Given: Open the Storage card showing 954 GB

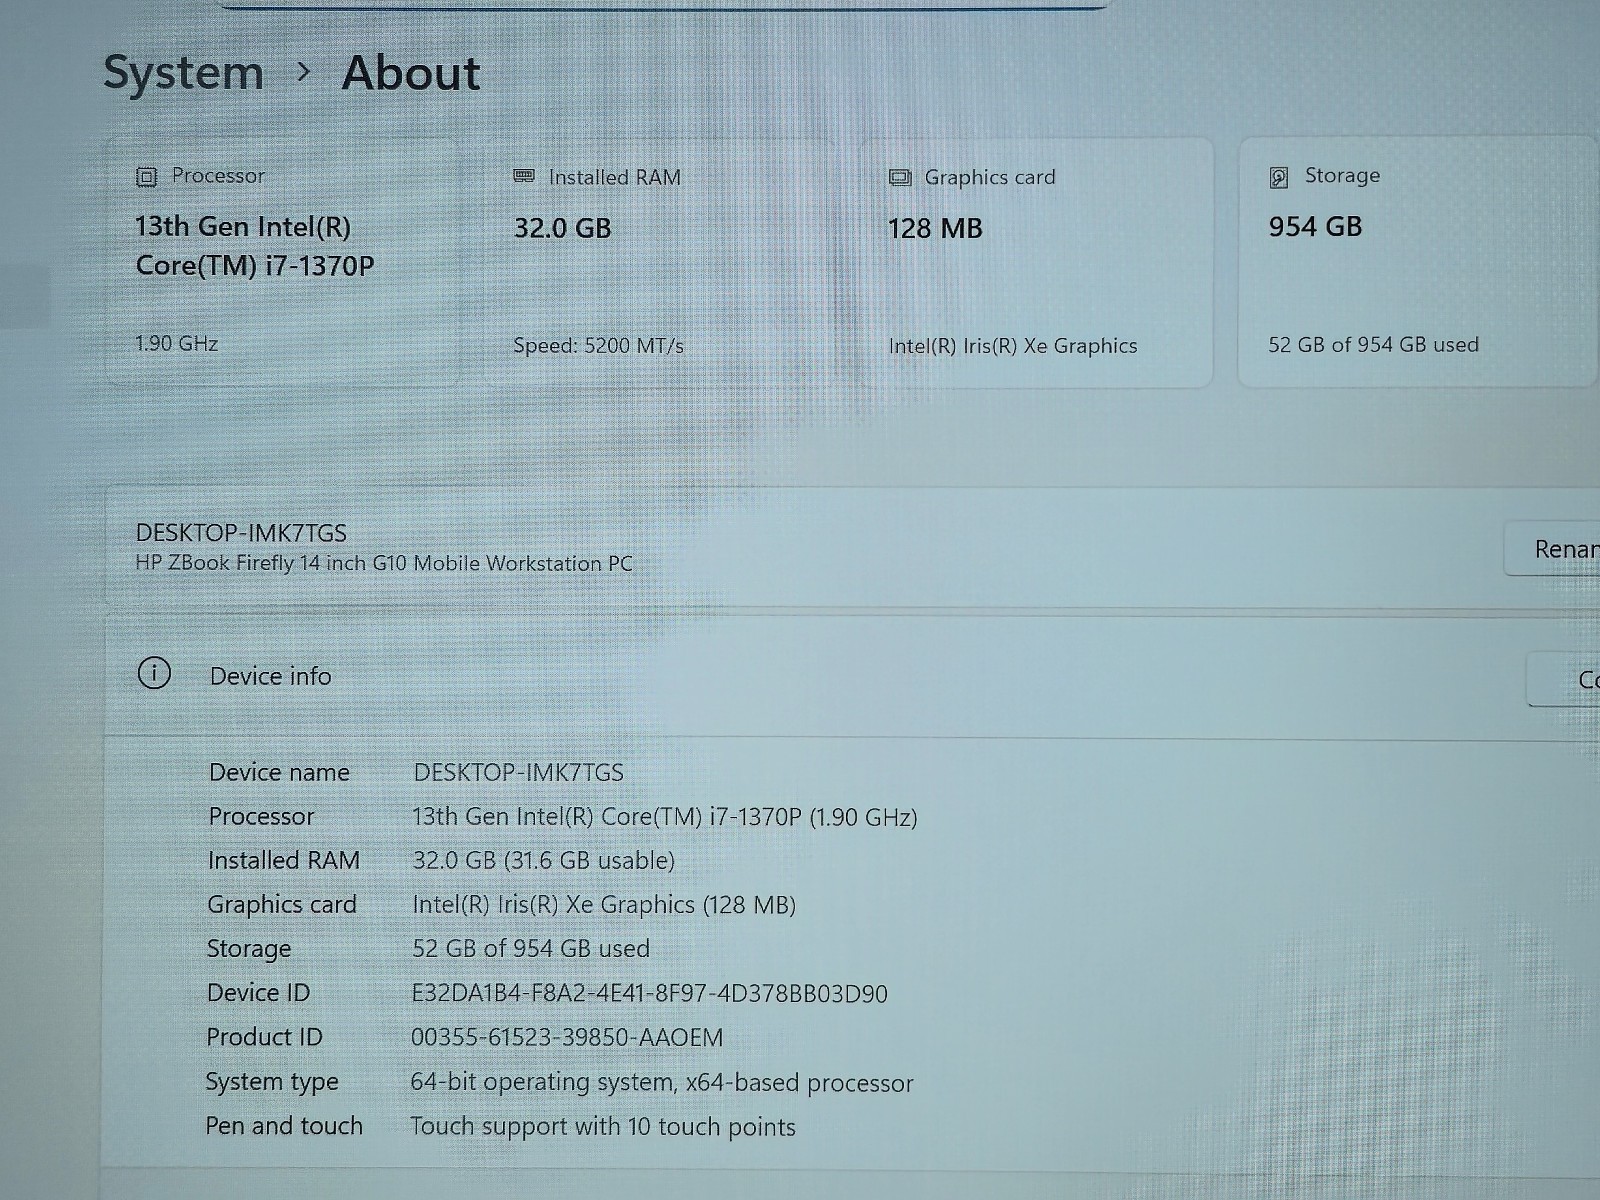Looking at the screenshot, I should coord(1418,262).
